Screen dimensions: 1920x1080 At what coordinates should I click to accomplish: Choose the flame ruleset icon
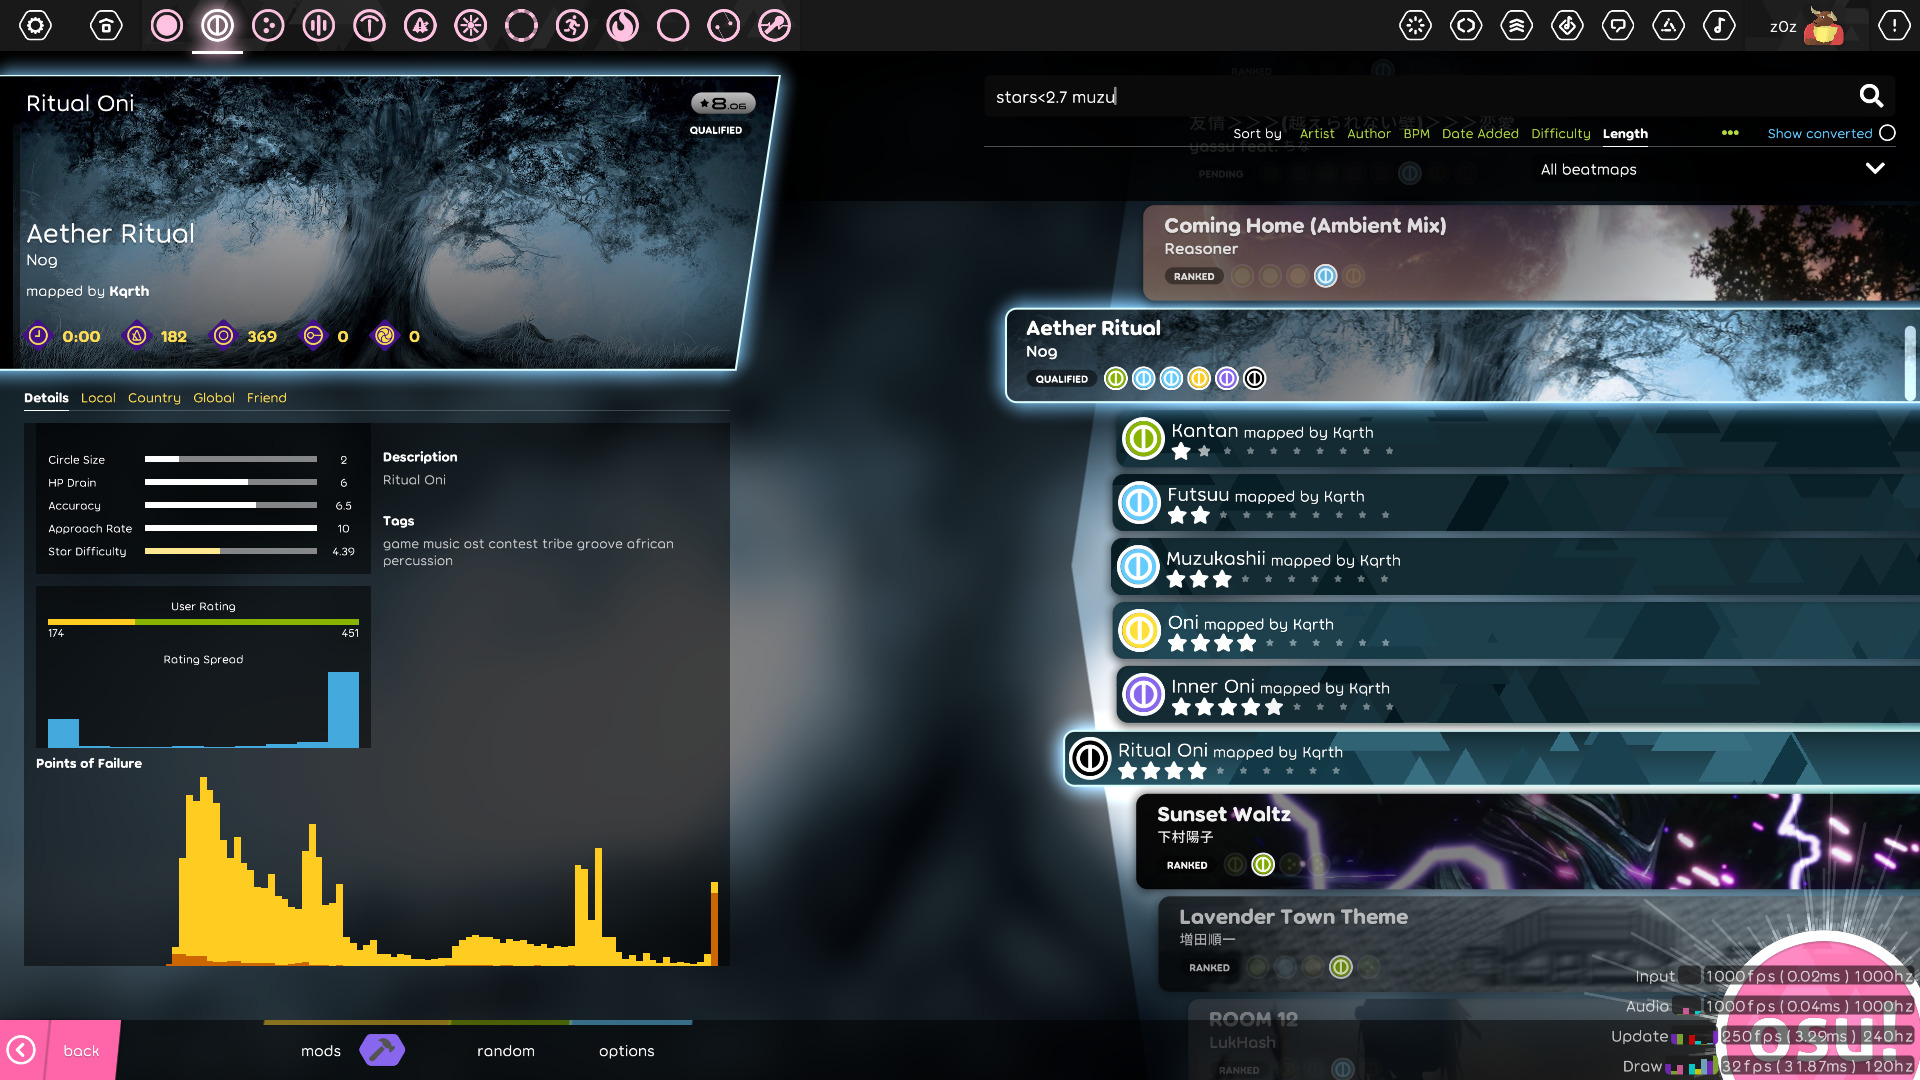(x=622, y=25)
